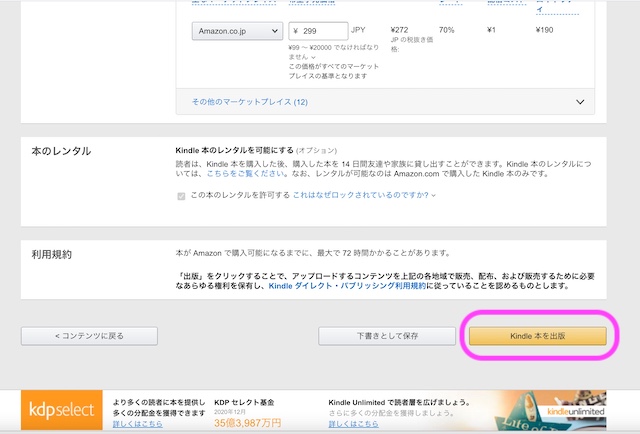Click the 70% royalty rate value
The height and width of the screenshot is (434, 640).
pos(447,31)
